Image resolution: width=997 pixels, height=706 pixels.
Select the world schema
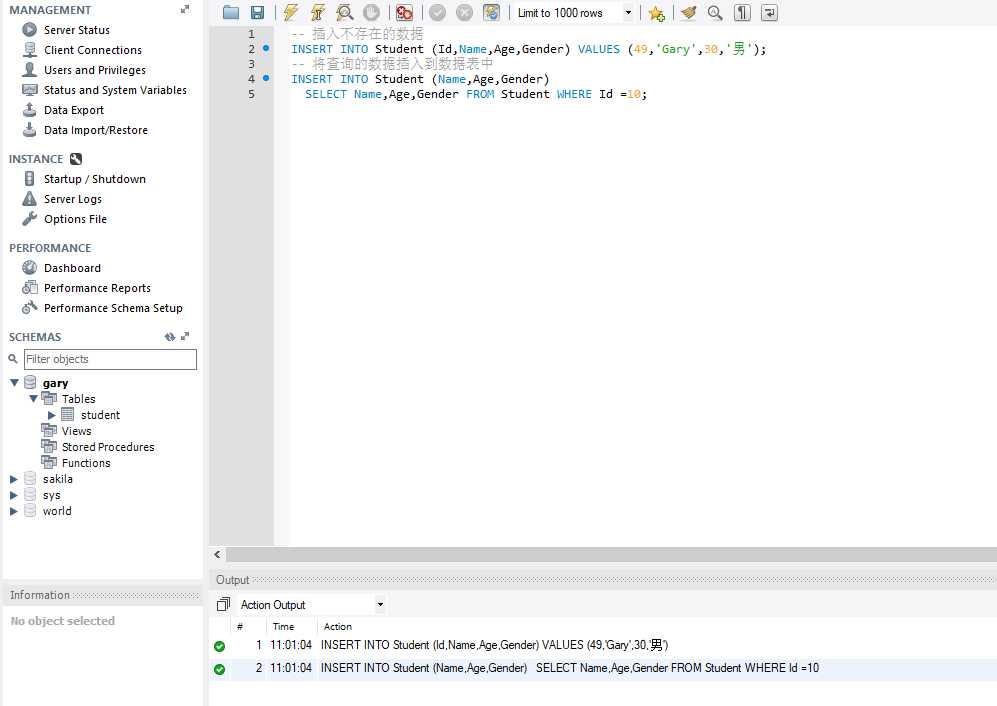[x=57, y=511]
